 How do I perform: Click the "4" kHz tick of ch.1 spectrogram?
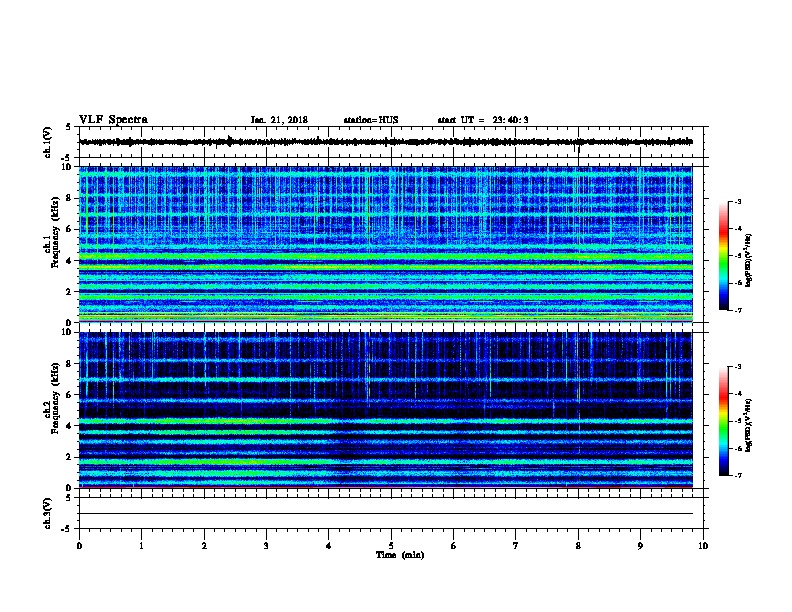70,261
